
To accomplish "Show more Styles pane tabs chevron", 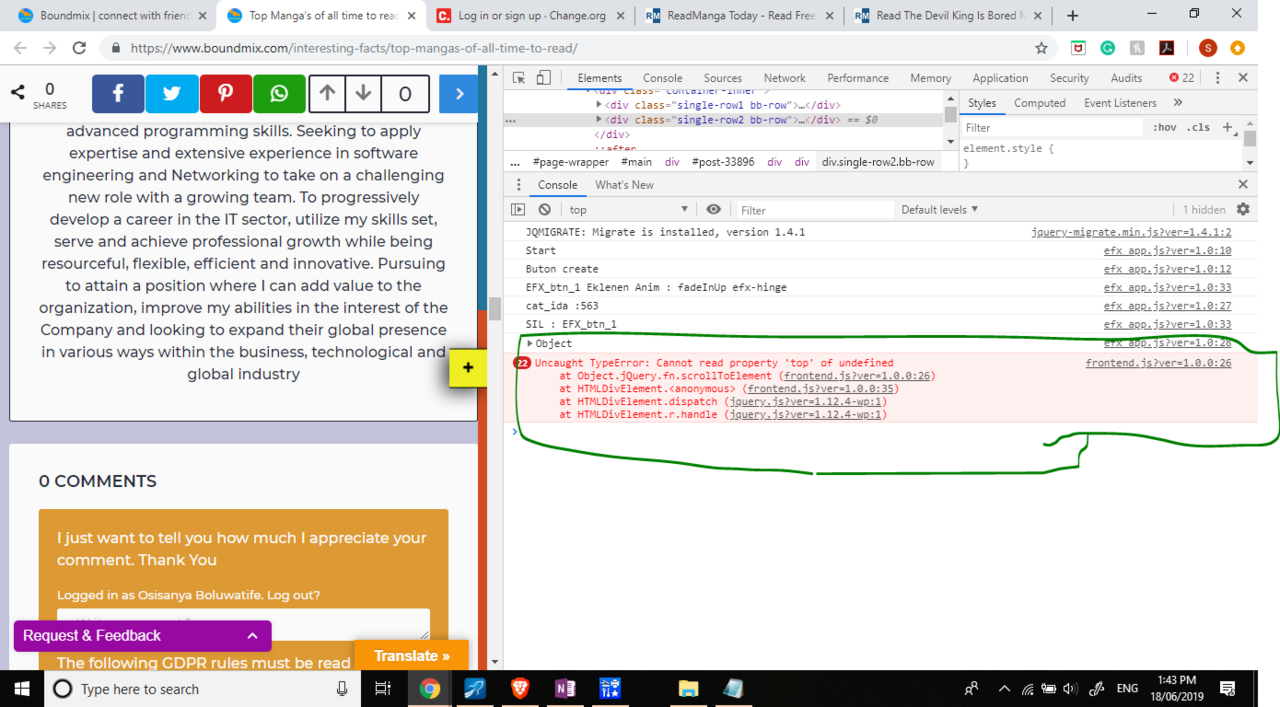I will (1178, 103).
